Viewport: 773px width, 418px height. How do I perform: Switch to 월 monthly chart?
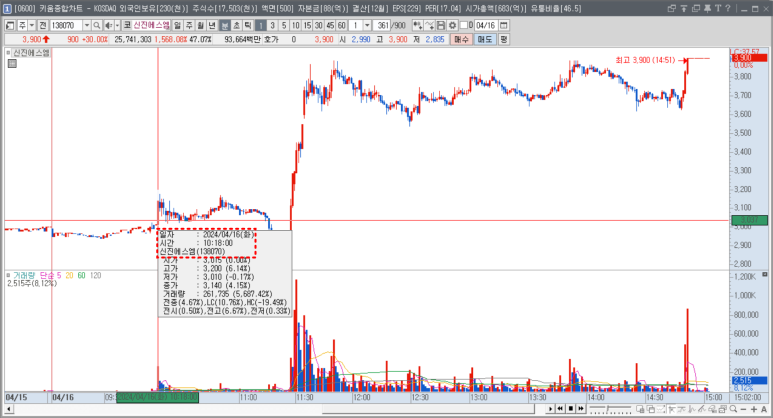click(x=201, y=26)
